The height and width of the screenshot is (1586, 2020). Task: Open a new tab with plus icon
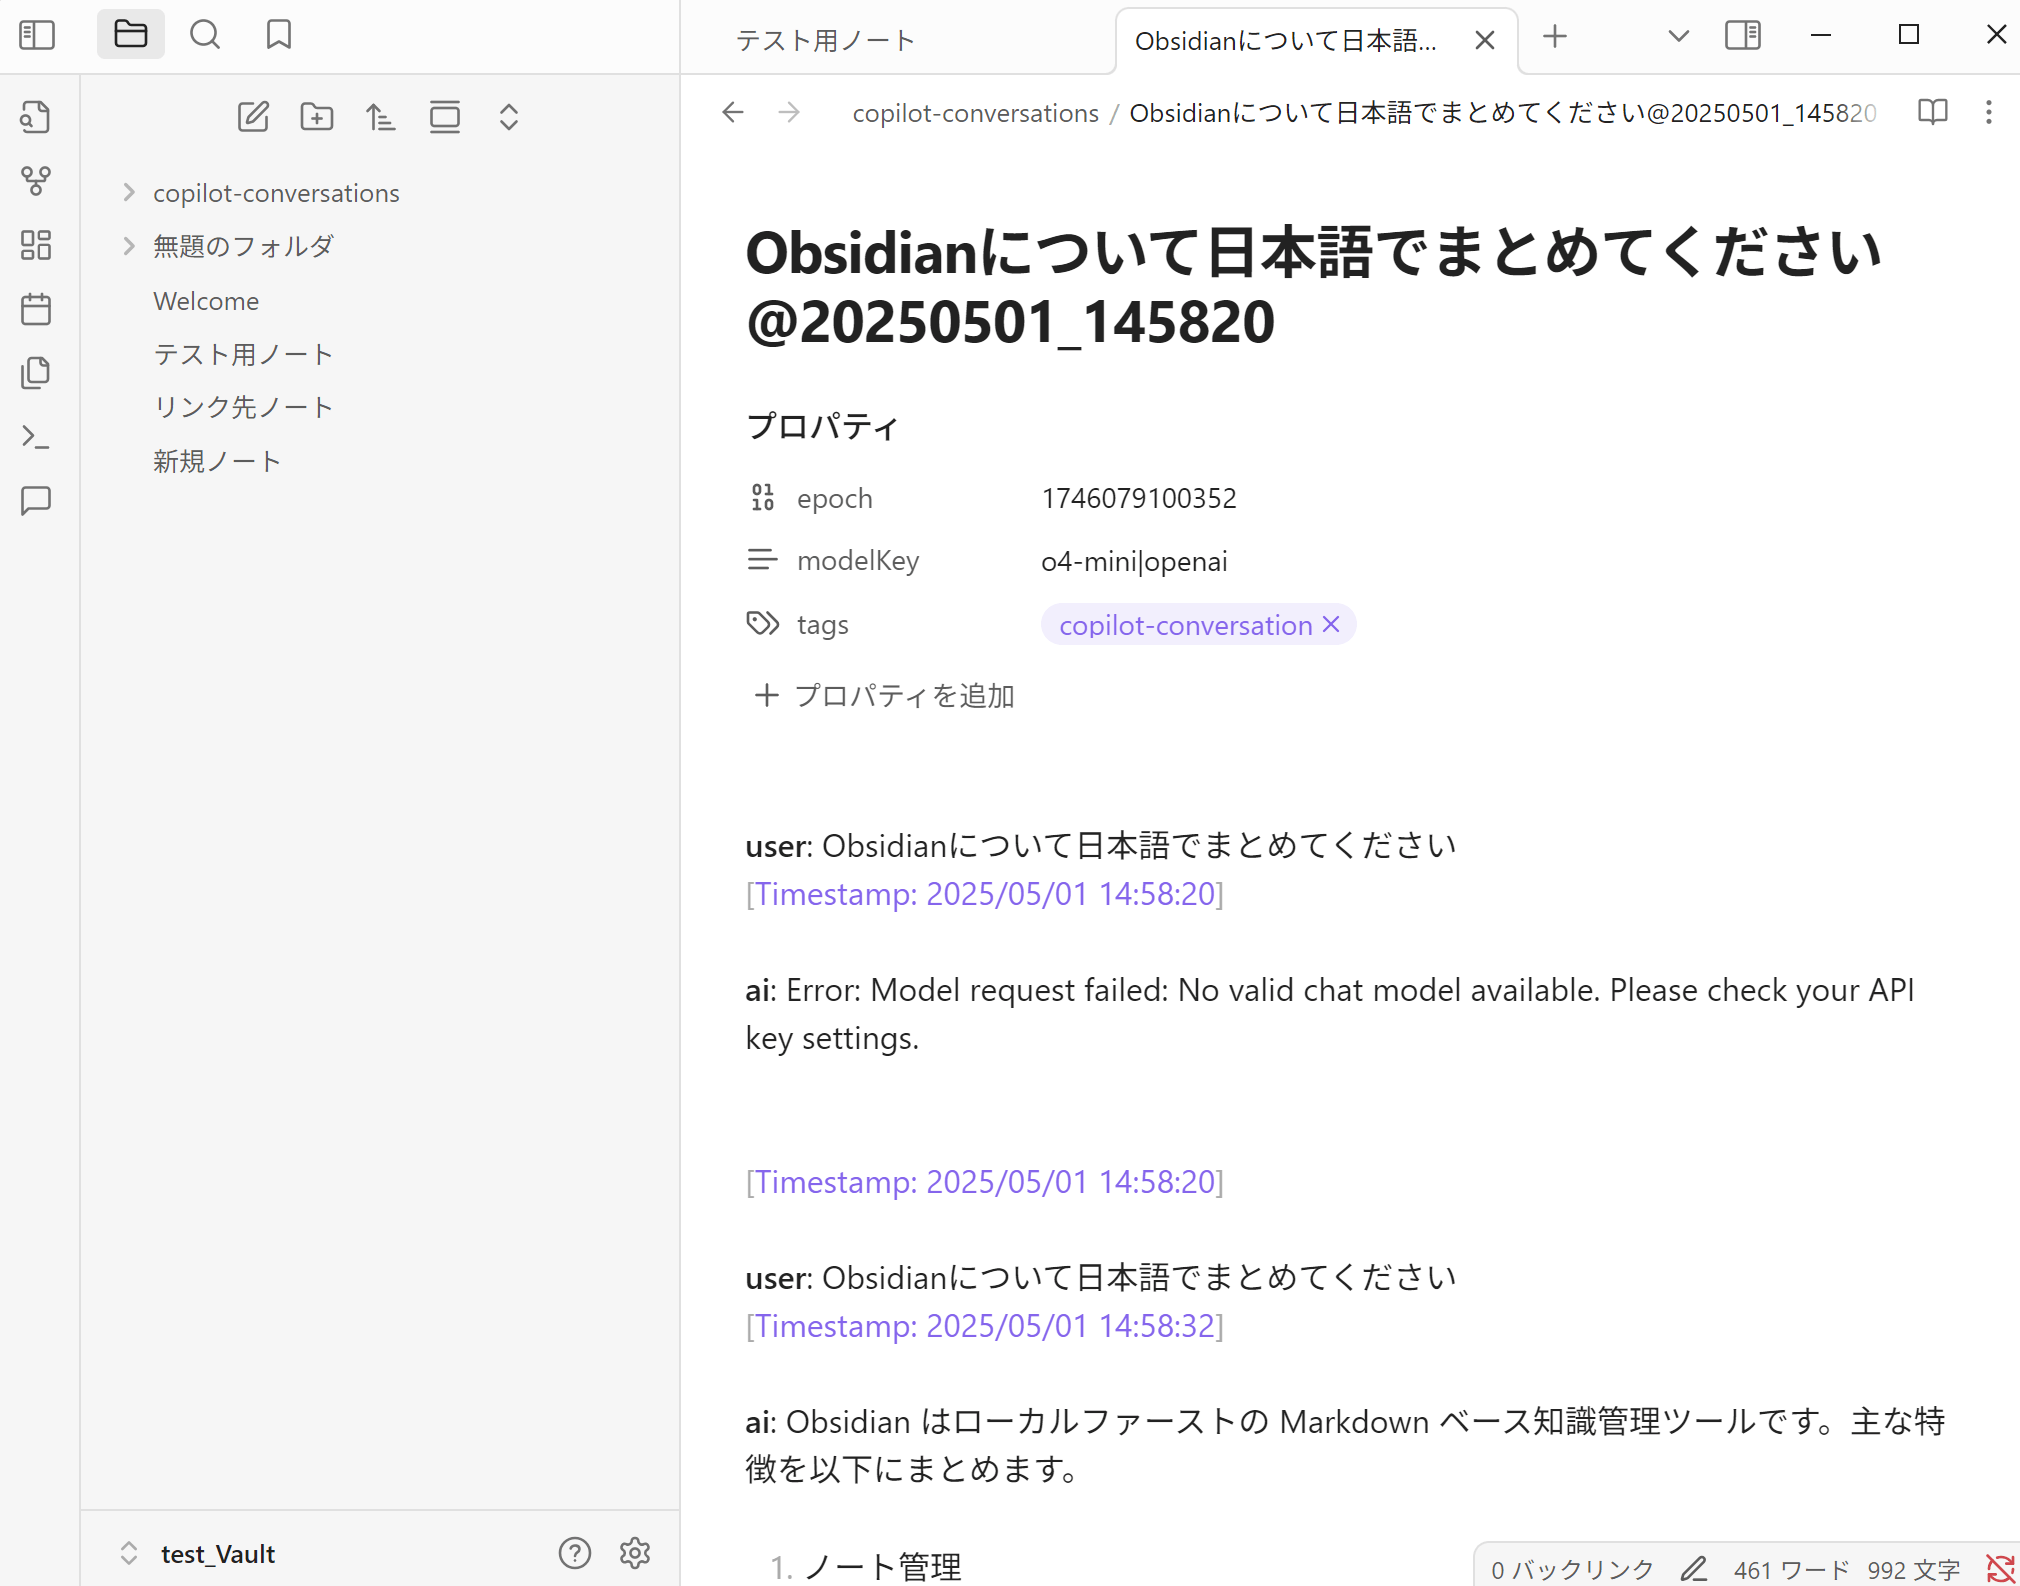click(x=1555, y=37)
